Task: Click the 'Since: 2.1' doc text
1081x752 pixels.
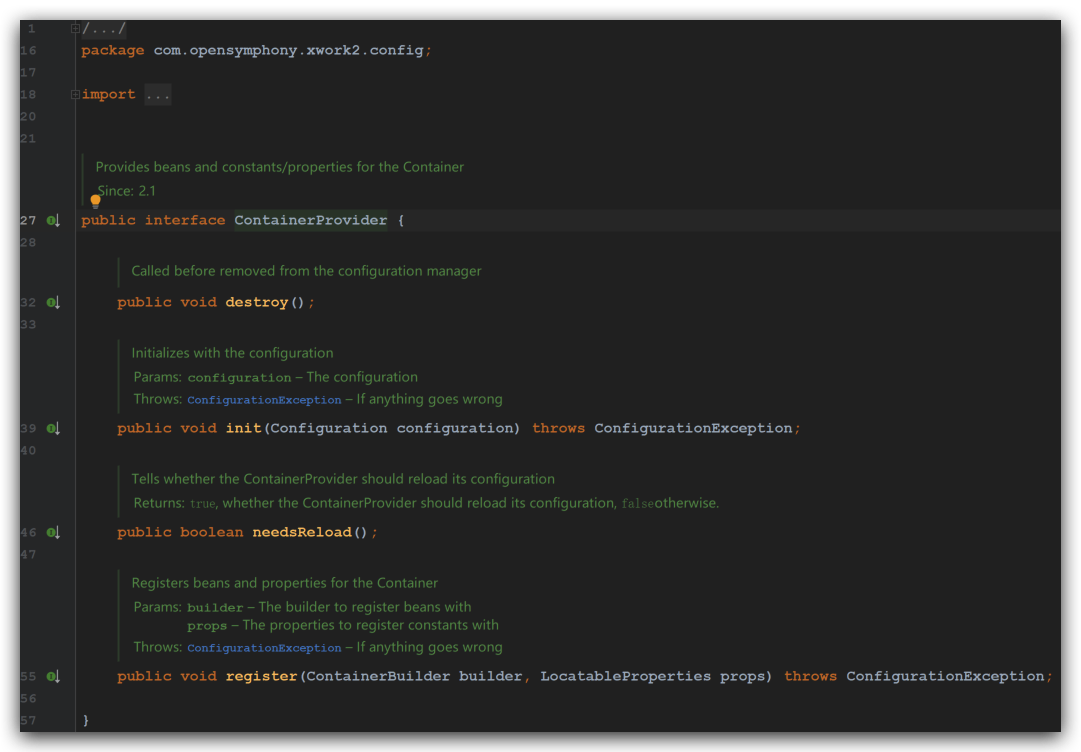Action: pos(126,191)
